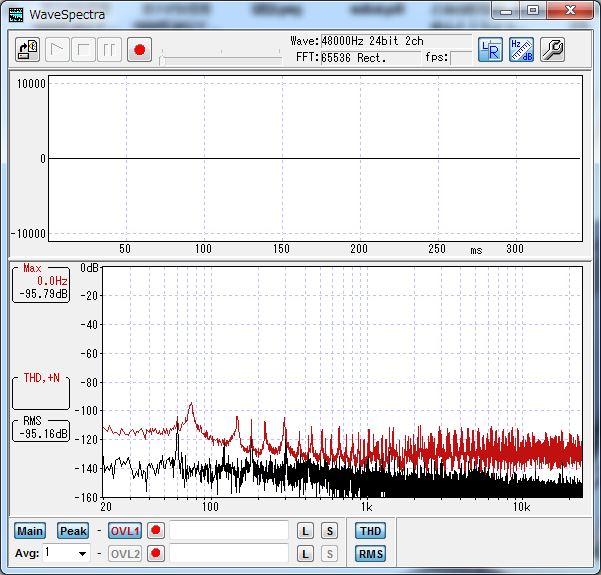
Task: Click the OVL2 red record dot
Action: (156, 554)
